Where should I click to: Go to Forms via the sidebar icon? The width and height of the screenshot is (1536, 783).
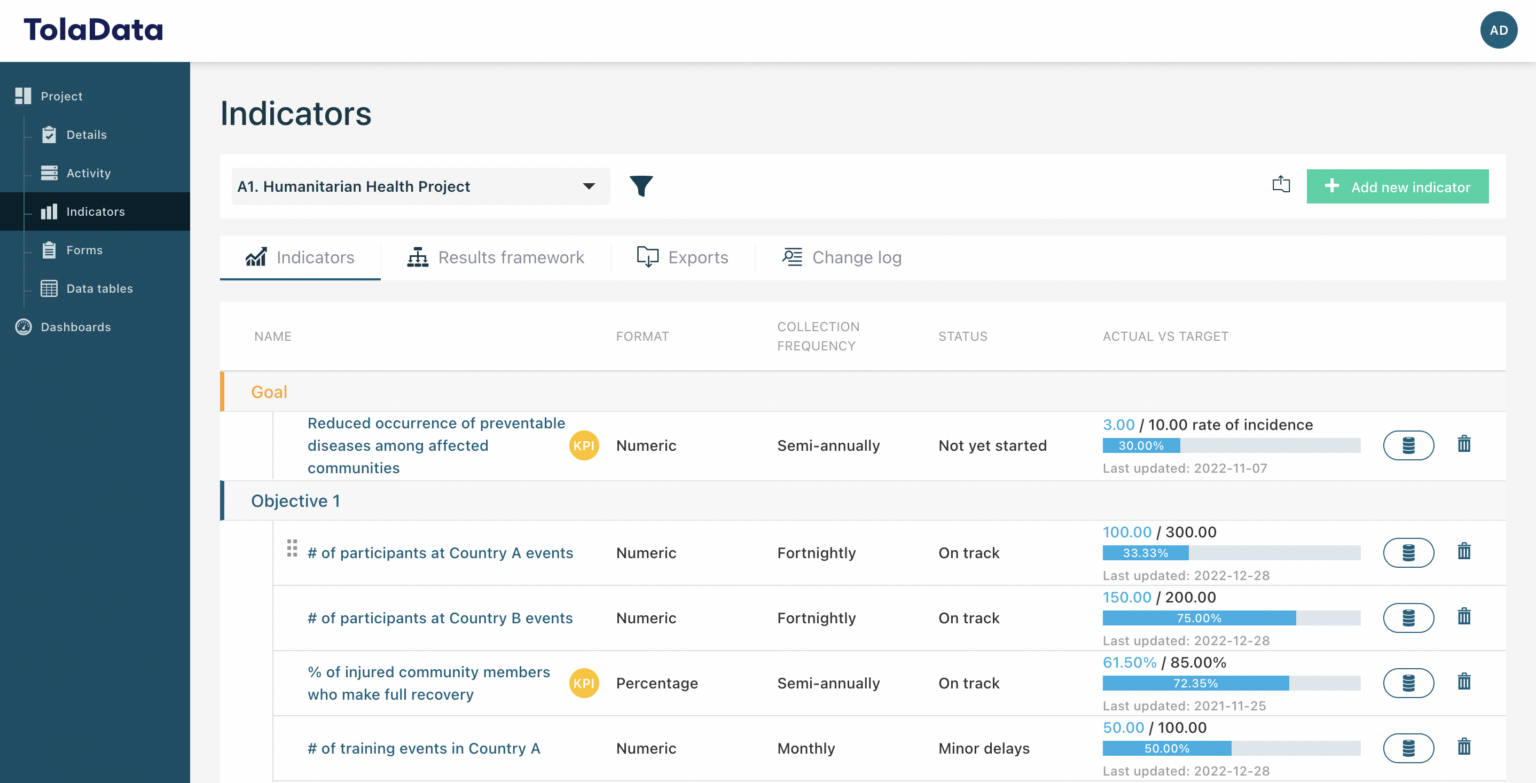[86, 249]
